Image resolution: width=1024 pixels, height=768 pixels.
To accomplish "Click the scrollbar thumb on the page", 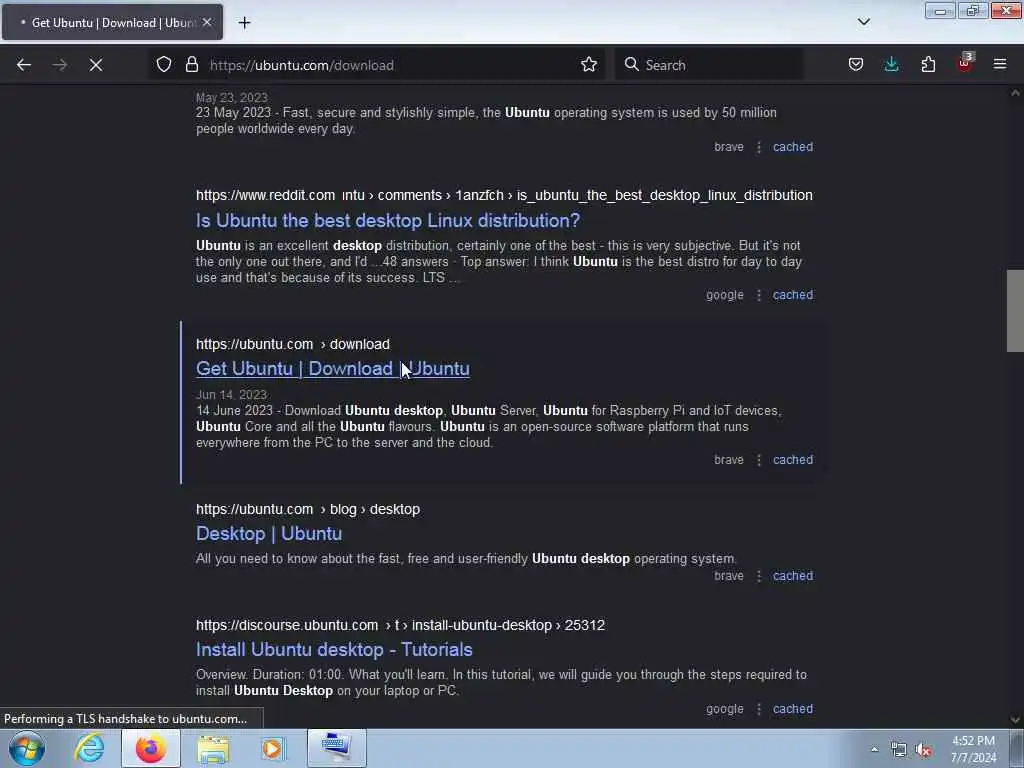I will coord(1015,310).
